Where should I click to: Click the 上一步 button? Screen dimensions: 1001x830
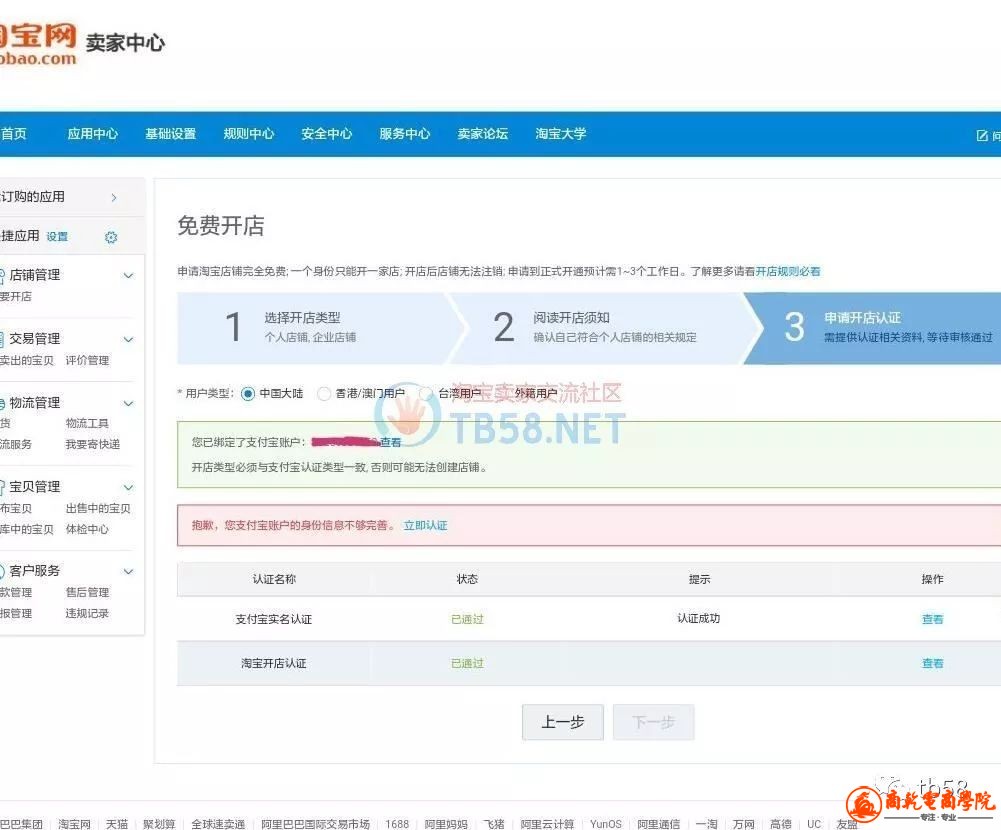click(562, 722)
